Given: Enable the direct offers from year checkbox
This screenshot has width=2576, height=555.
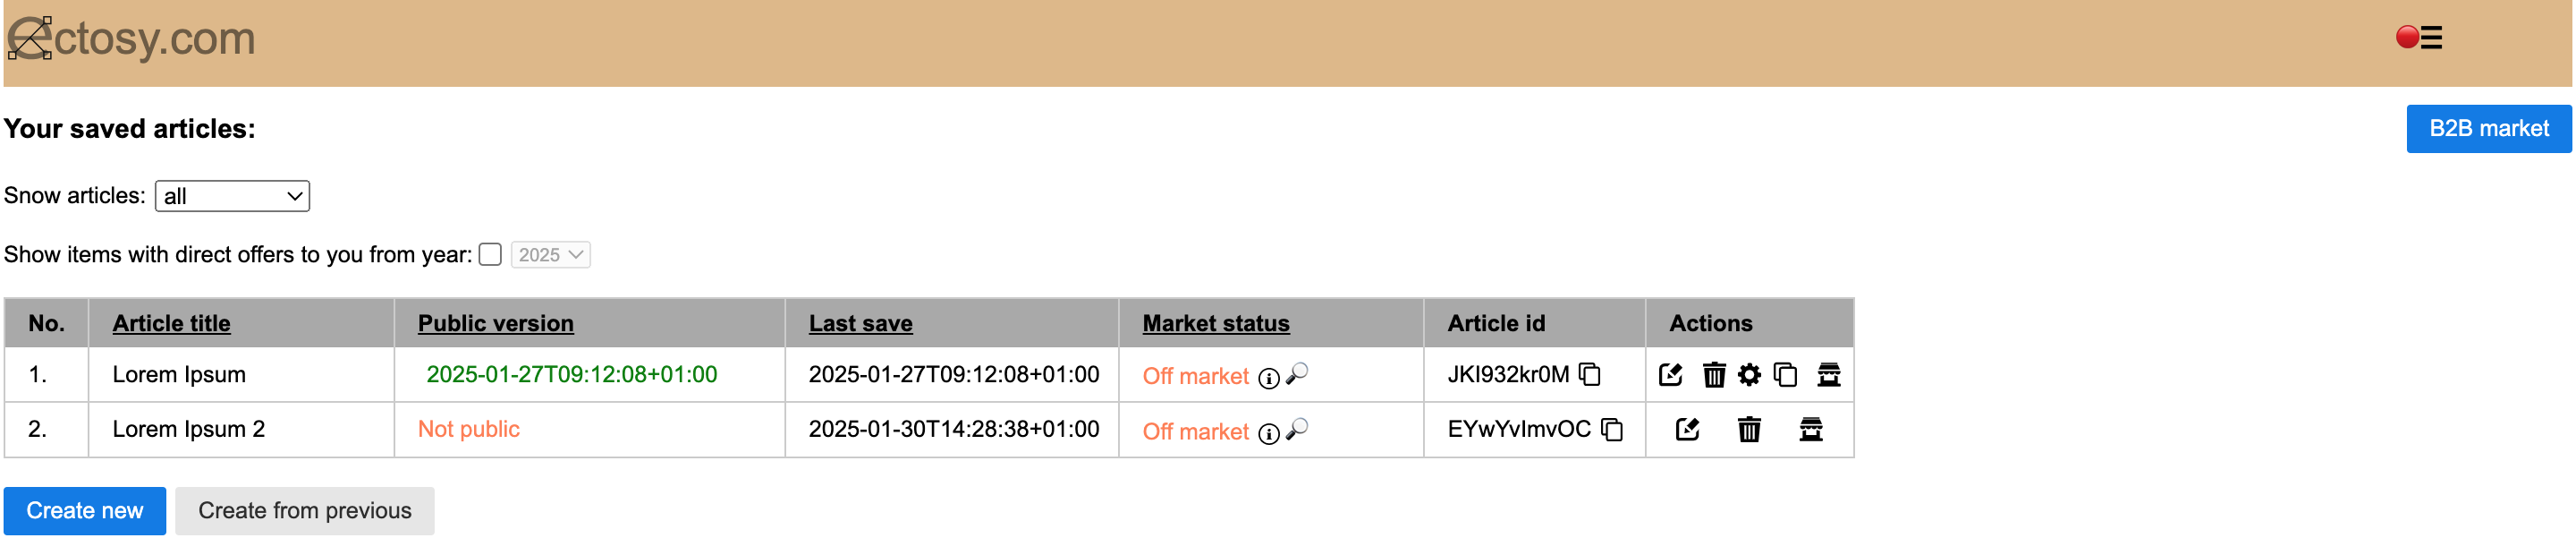Looking at the screenshot, I should [490, 255].
